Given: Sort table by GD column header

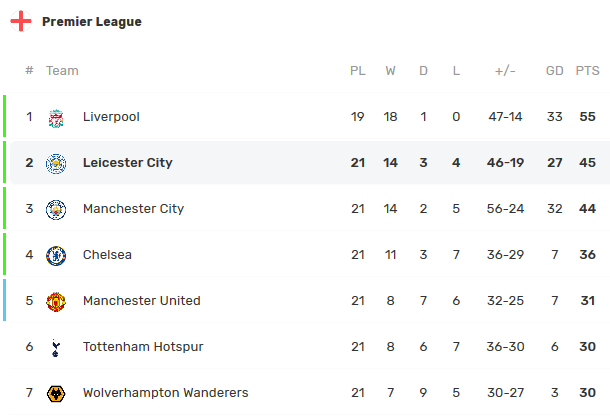Looking at the screenshot, I should click(x=554, y=71).
